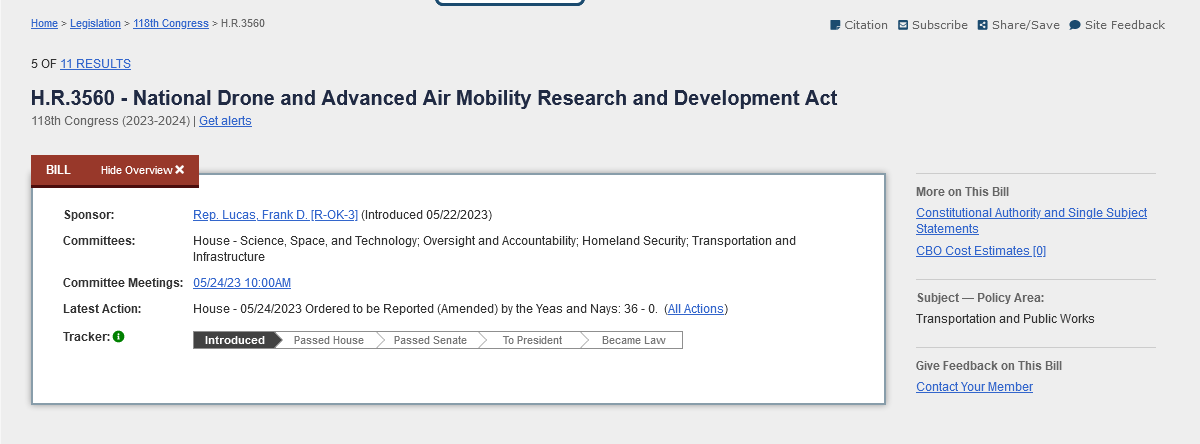Click the green Tracker info icon

118,337
